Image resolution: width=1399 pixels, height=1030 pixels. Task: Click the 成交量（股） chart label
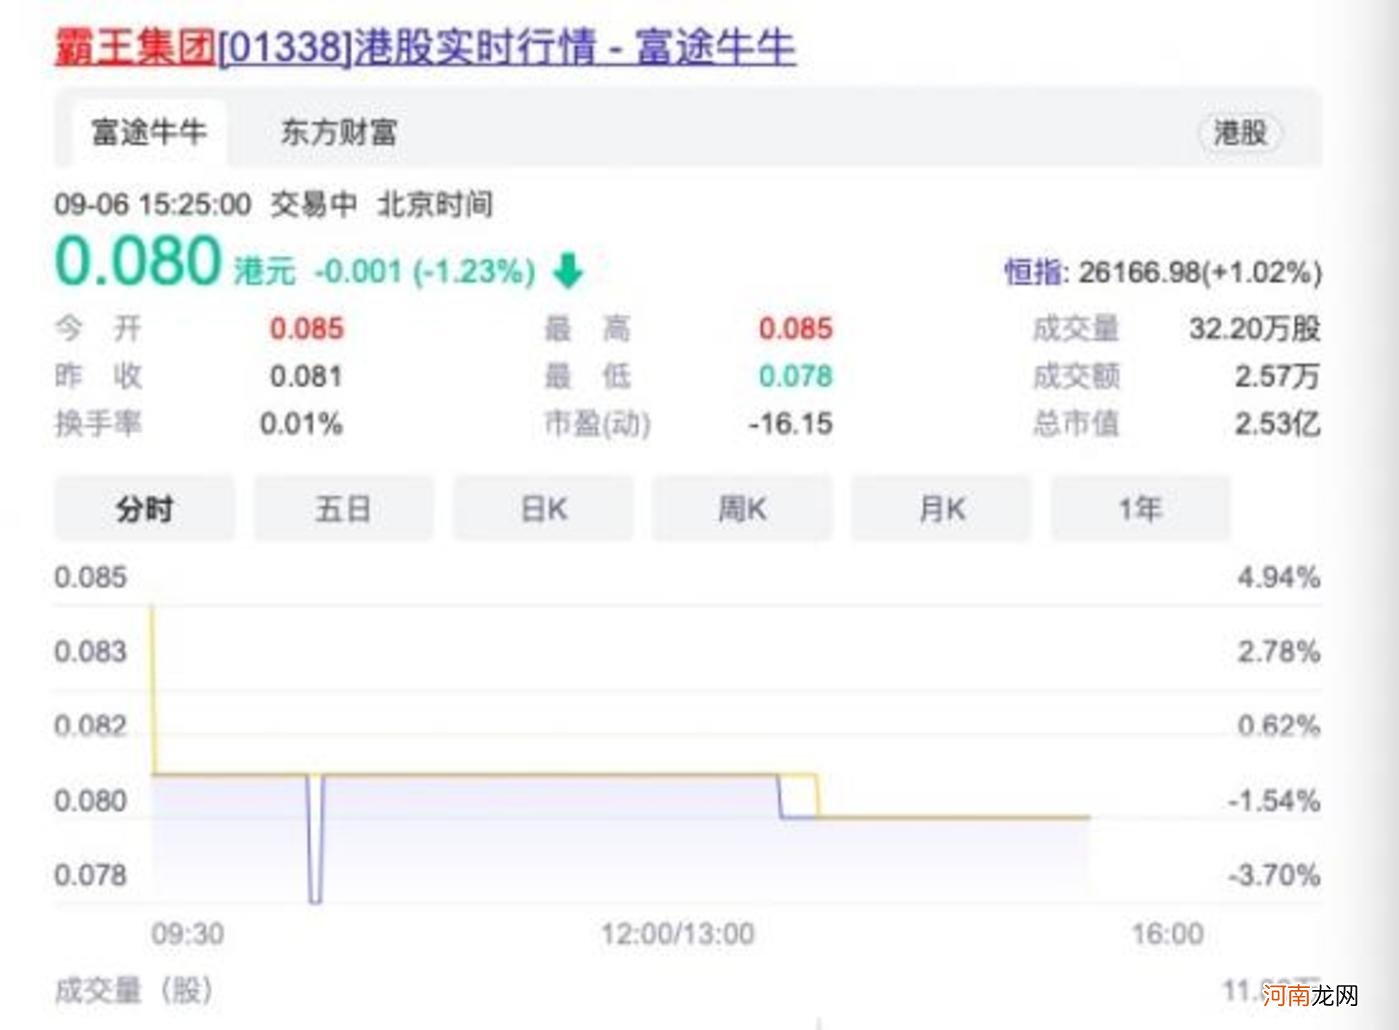[134, 991]
